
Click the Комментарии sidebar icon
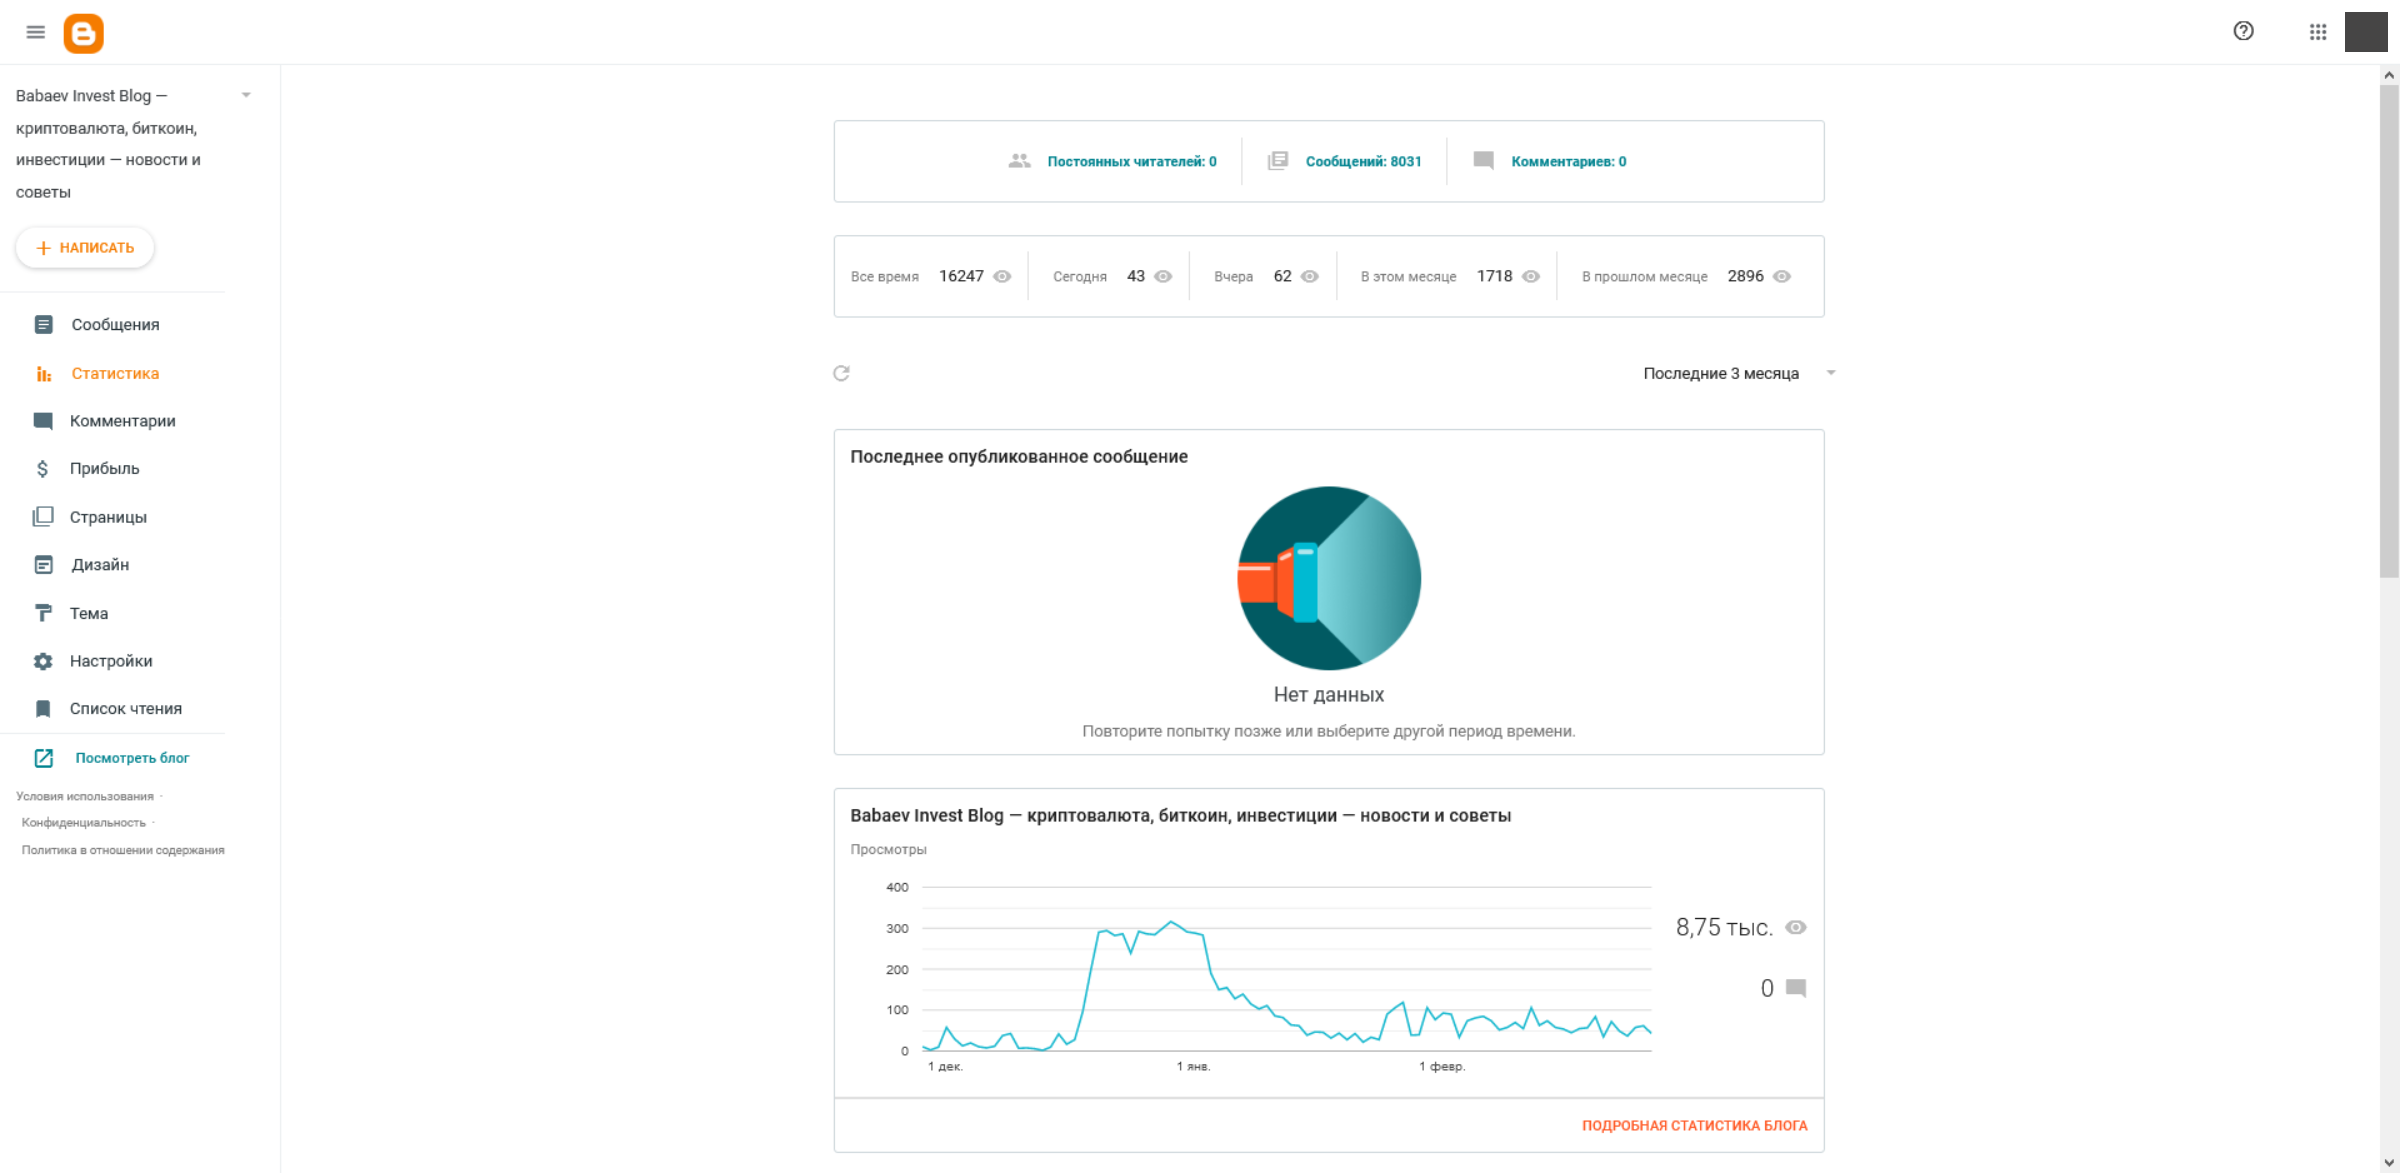pos(43,421)
